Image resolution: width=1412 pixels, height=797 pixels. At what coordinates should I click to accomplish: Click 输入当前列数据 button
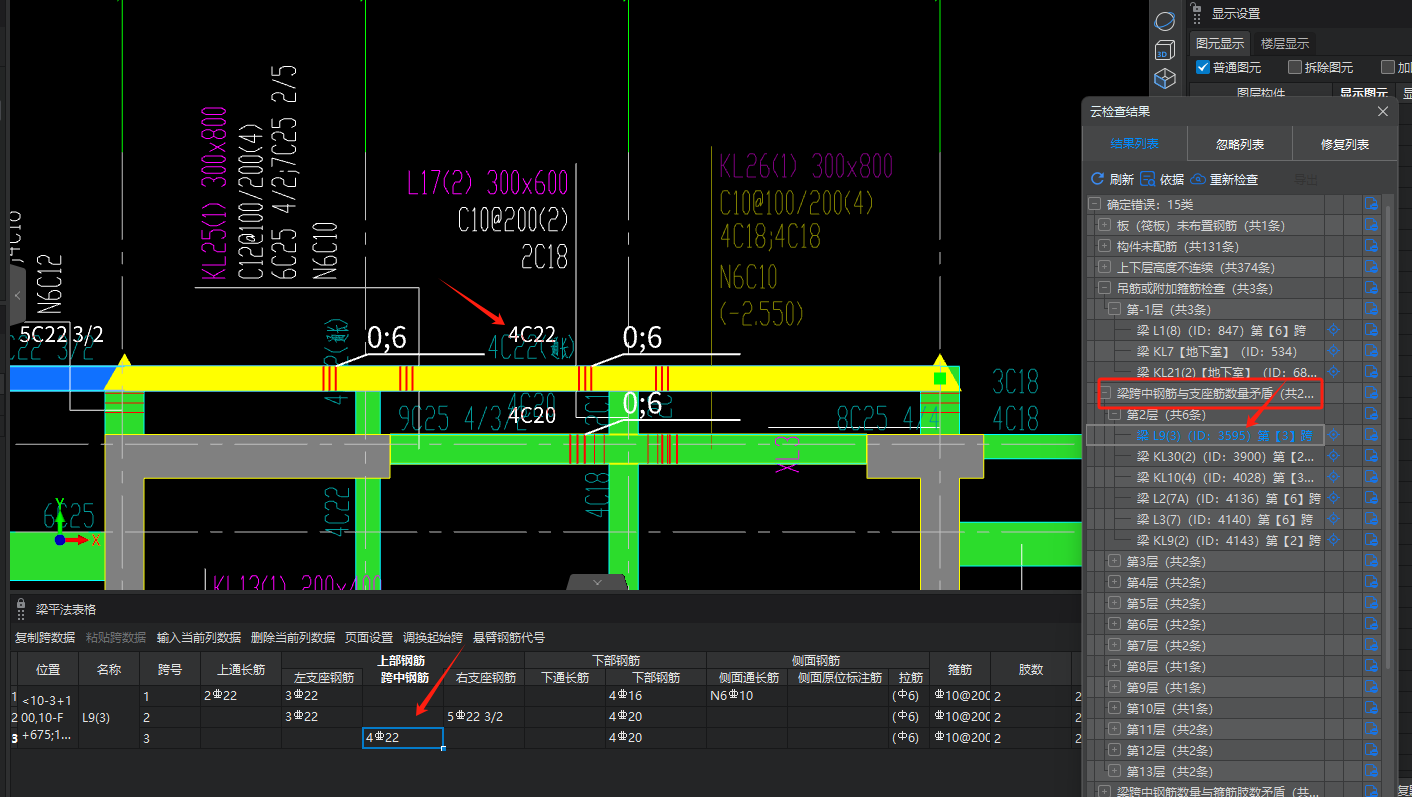199,637
